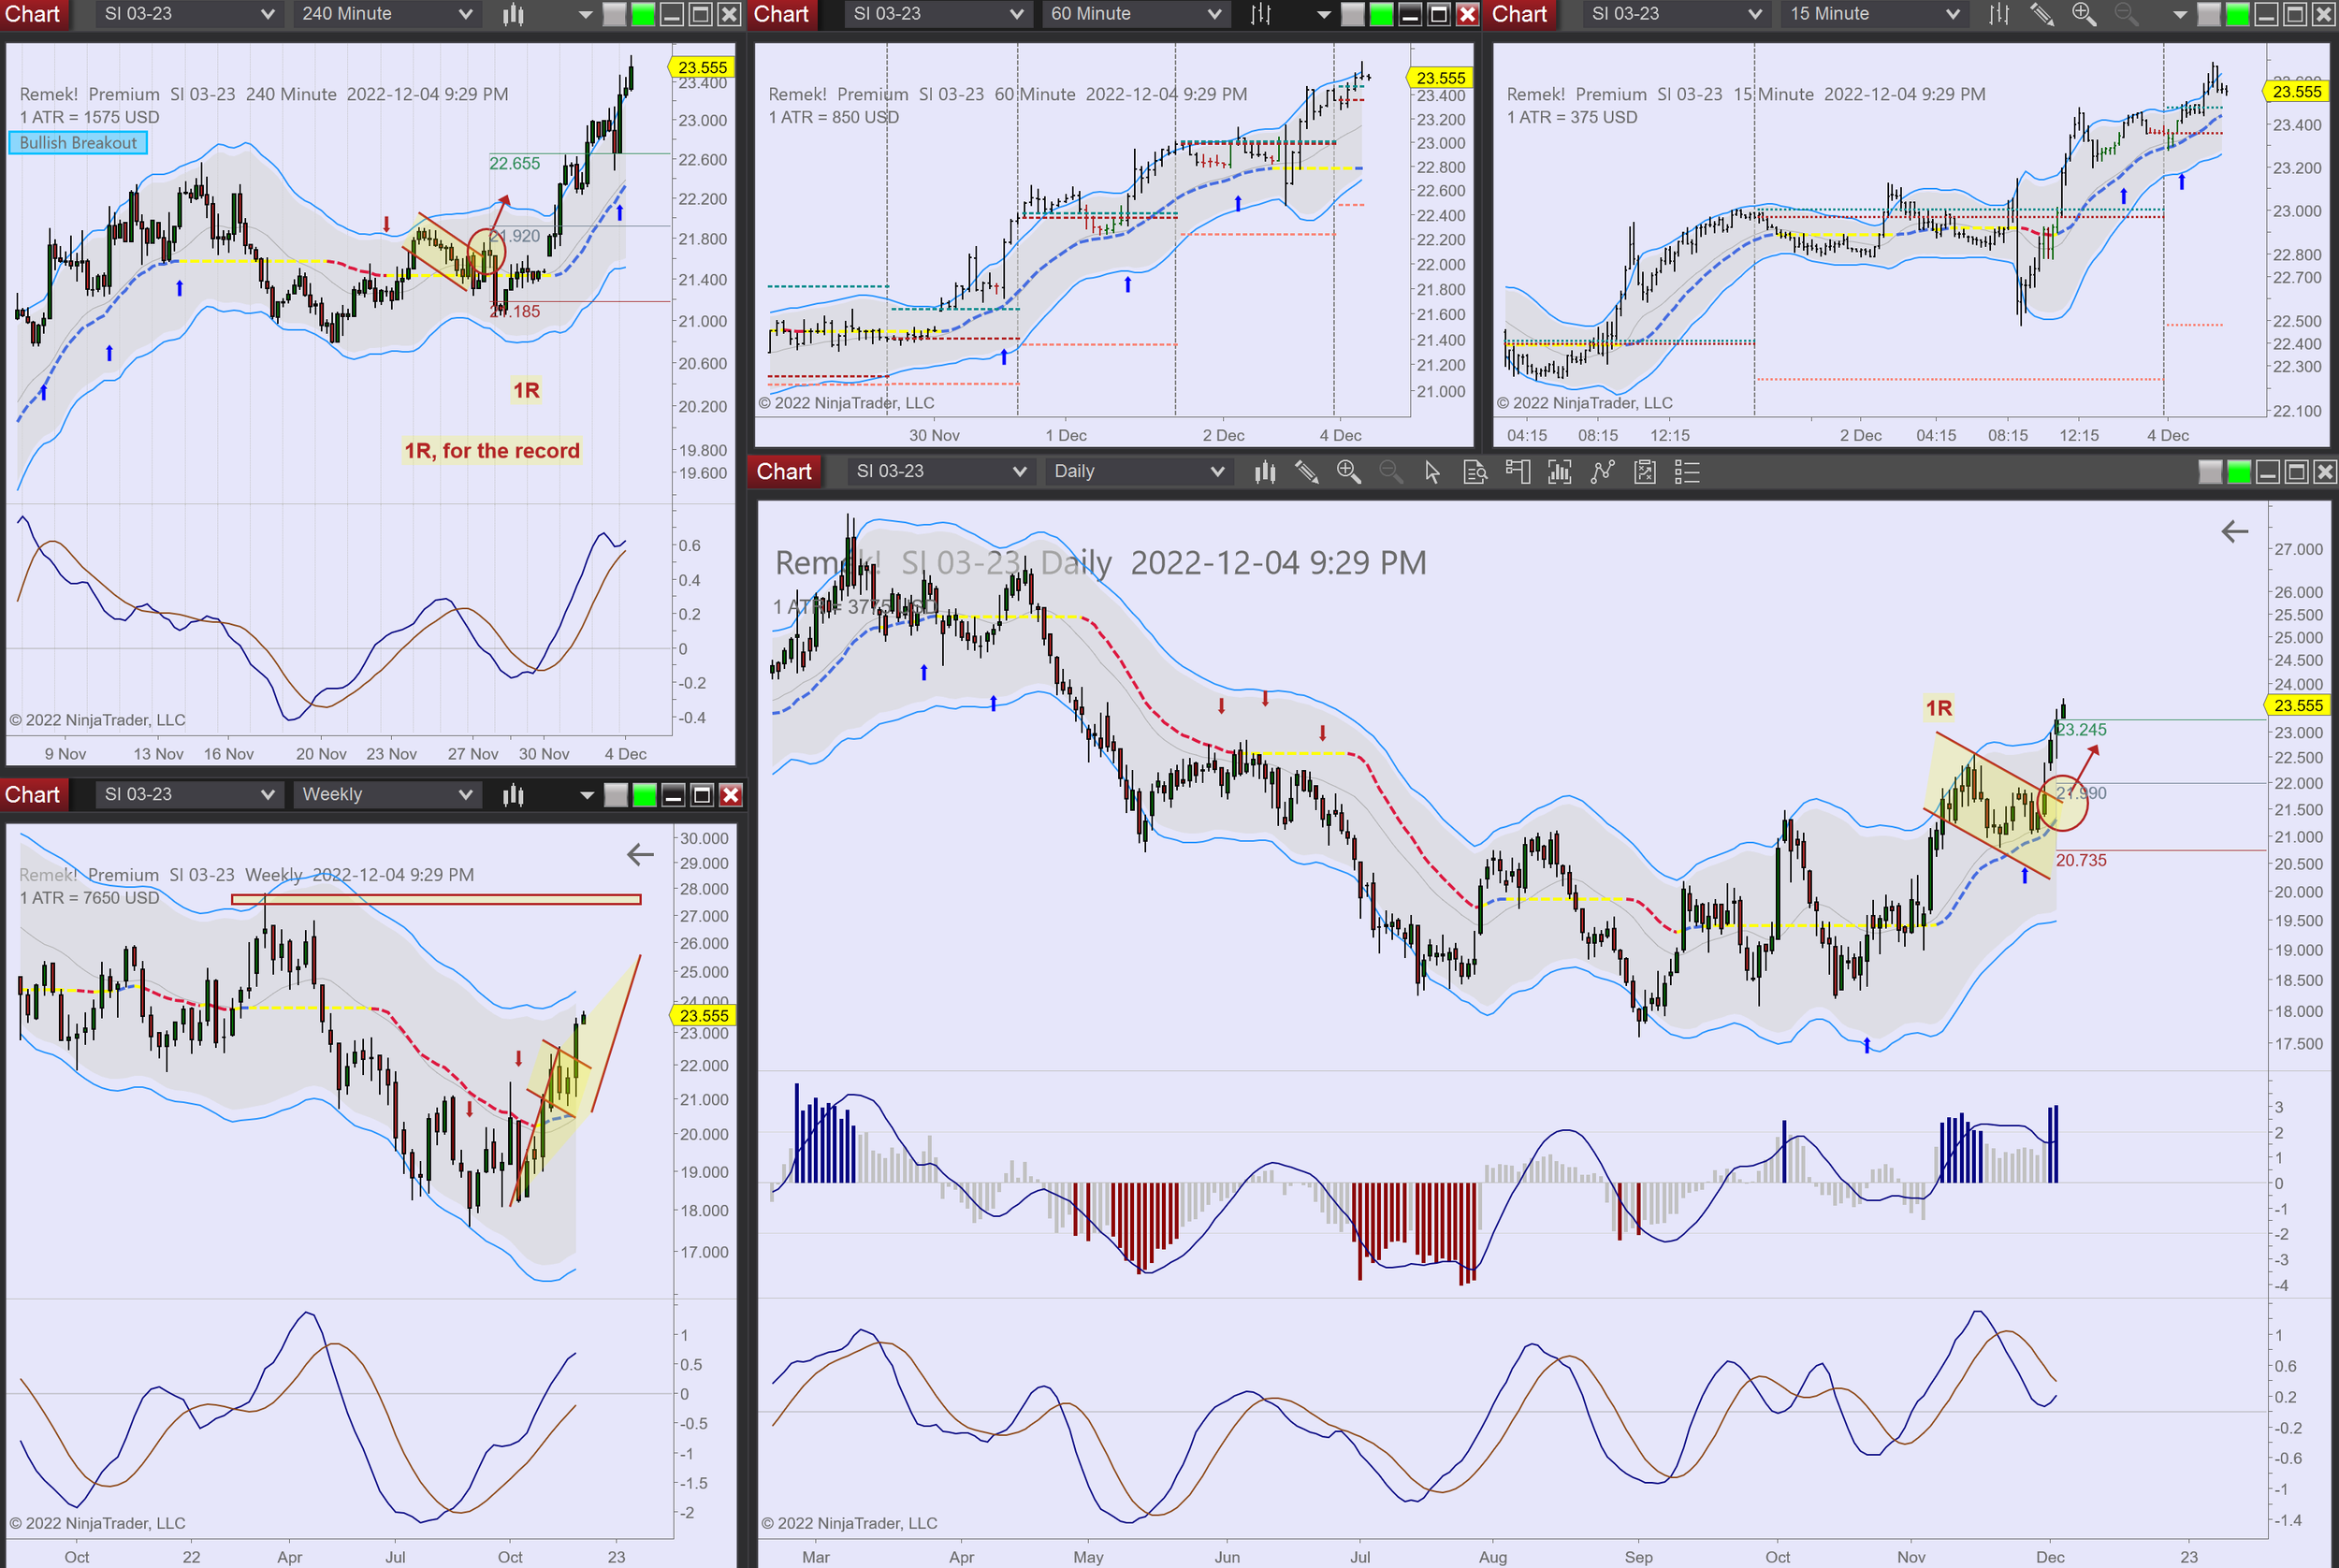This screenshot has width=2339, height=1568.
Task: Zoom in on the Daily chart
Action: (x=1348, y=472)
